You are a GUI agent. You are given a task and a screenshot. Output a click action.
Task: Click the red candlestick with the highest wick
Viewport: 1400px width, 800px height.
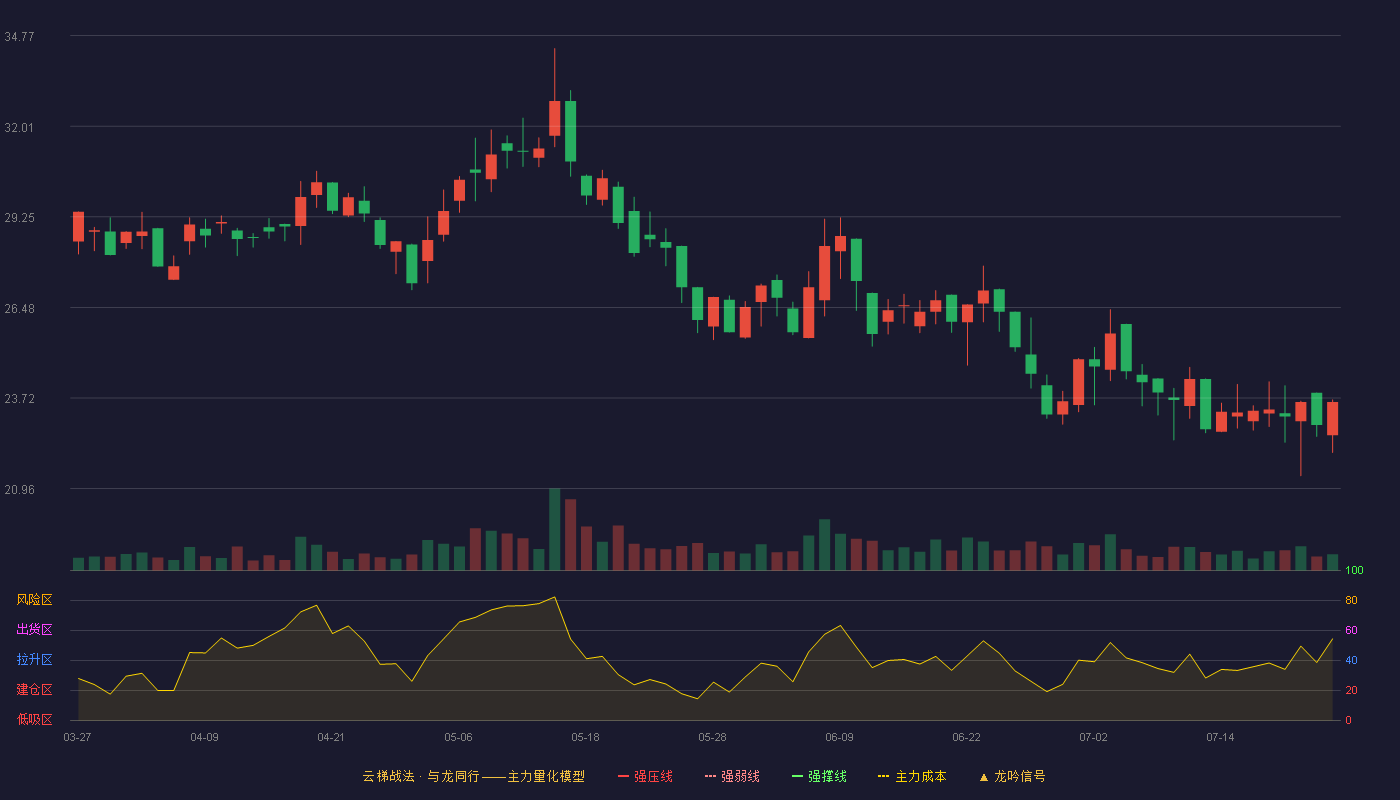pyautogui.click(x=554, y=118)
